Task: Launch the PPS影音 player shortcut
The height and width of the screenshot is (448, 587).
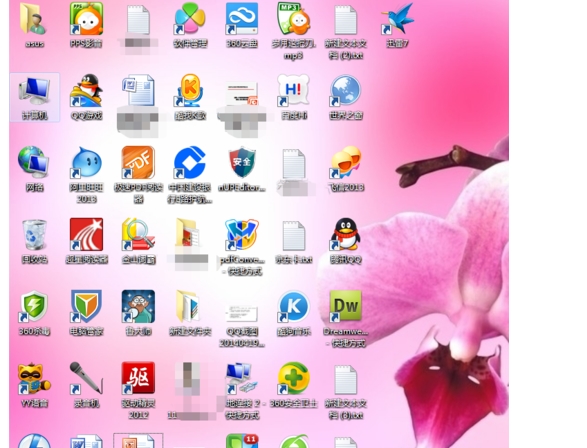Action: 86,25
